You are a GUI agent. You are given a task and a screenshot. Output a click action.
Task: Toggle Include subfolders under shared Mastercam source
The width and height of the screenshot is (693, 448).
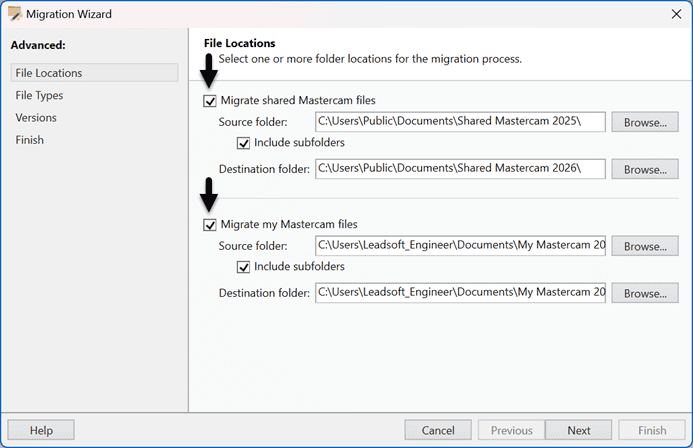tap(243, 143)
